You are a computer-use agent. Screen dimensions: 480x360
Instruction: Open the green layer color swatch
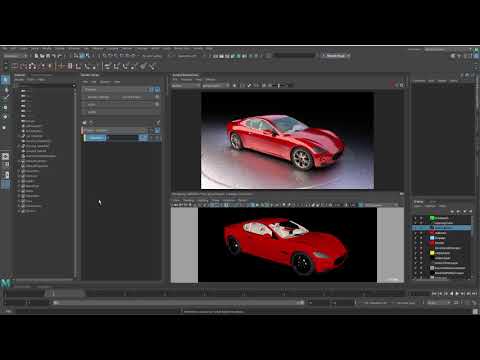[x=432, y=218]
